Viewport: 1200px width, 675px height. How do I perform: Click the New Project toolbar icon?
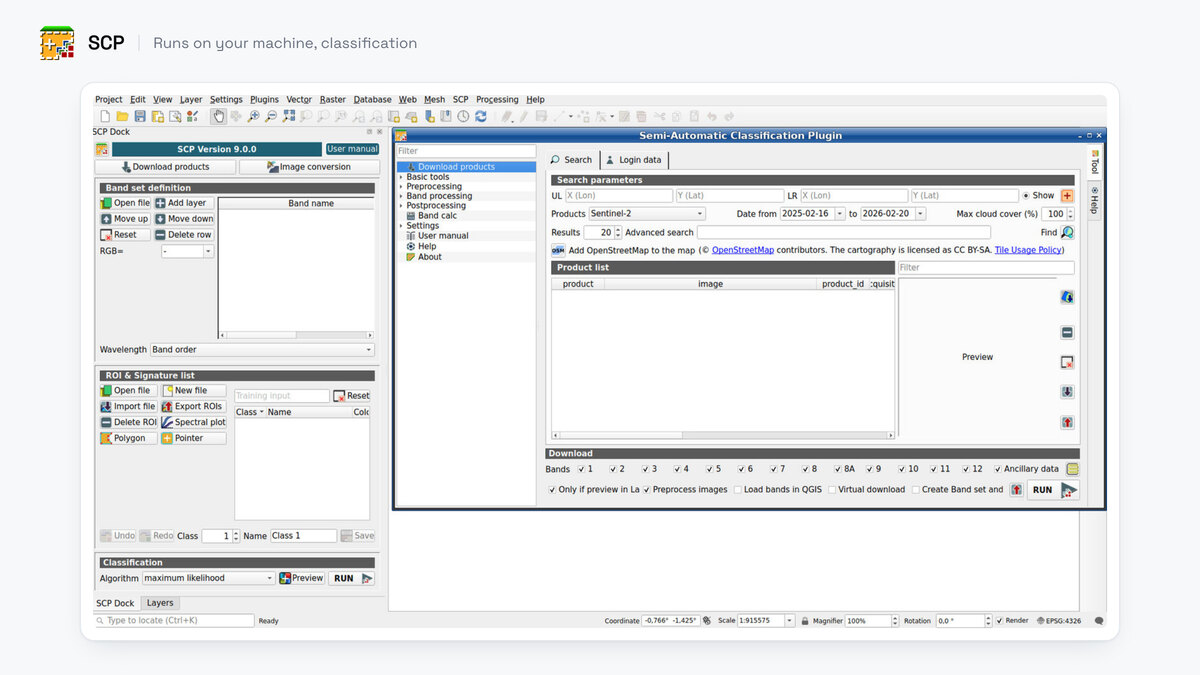(x=105, y=116)
